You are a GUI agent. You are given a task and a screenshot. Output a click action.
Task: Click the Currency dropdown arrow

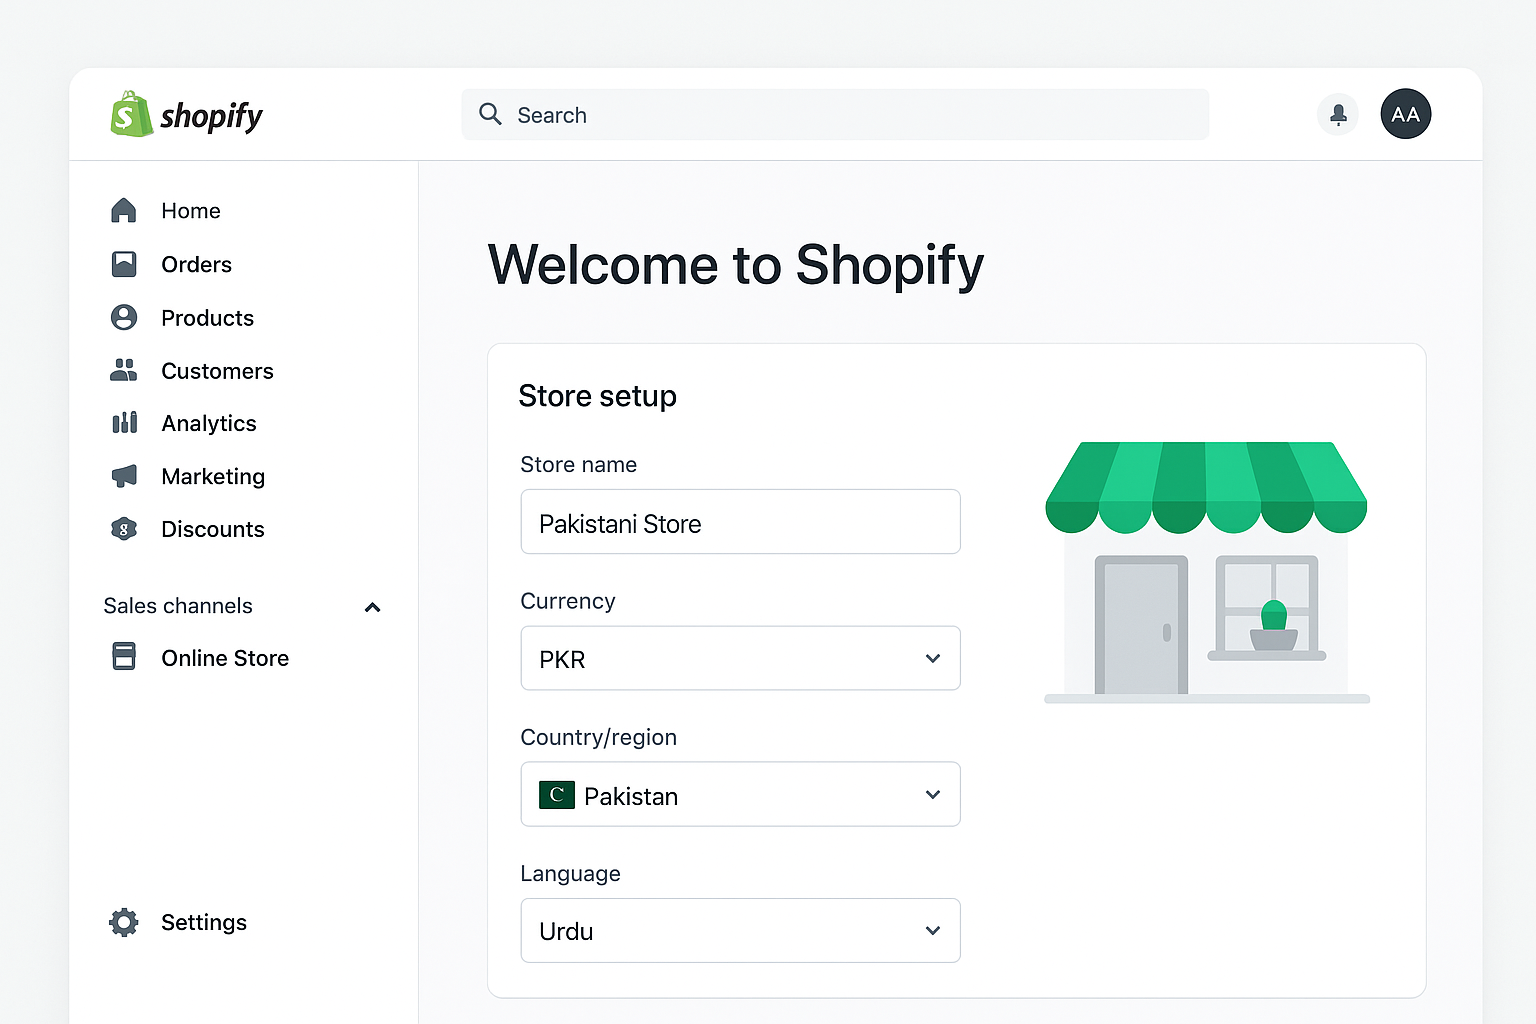click(x=933, y=658)
